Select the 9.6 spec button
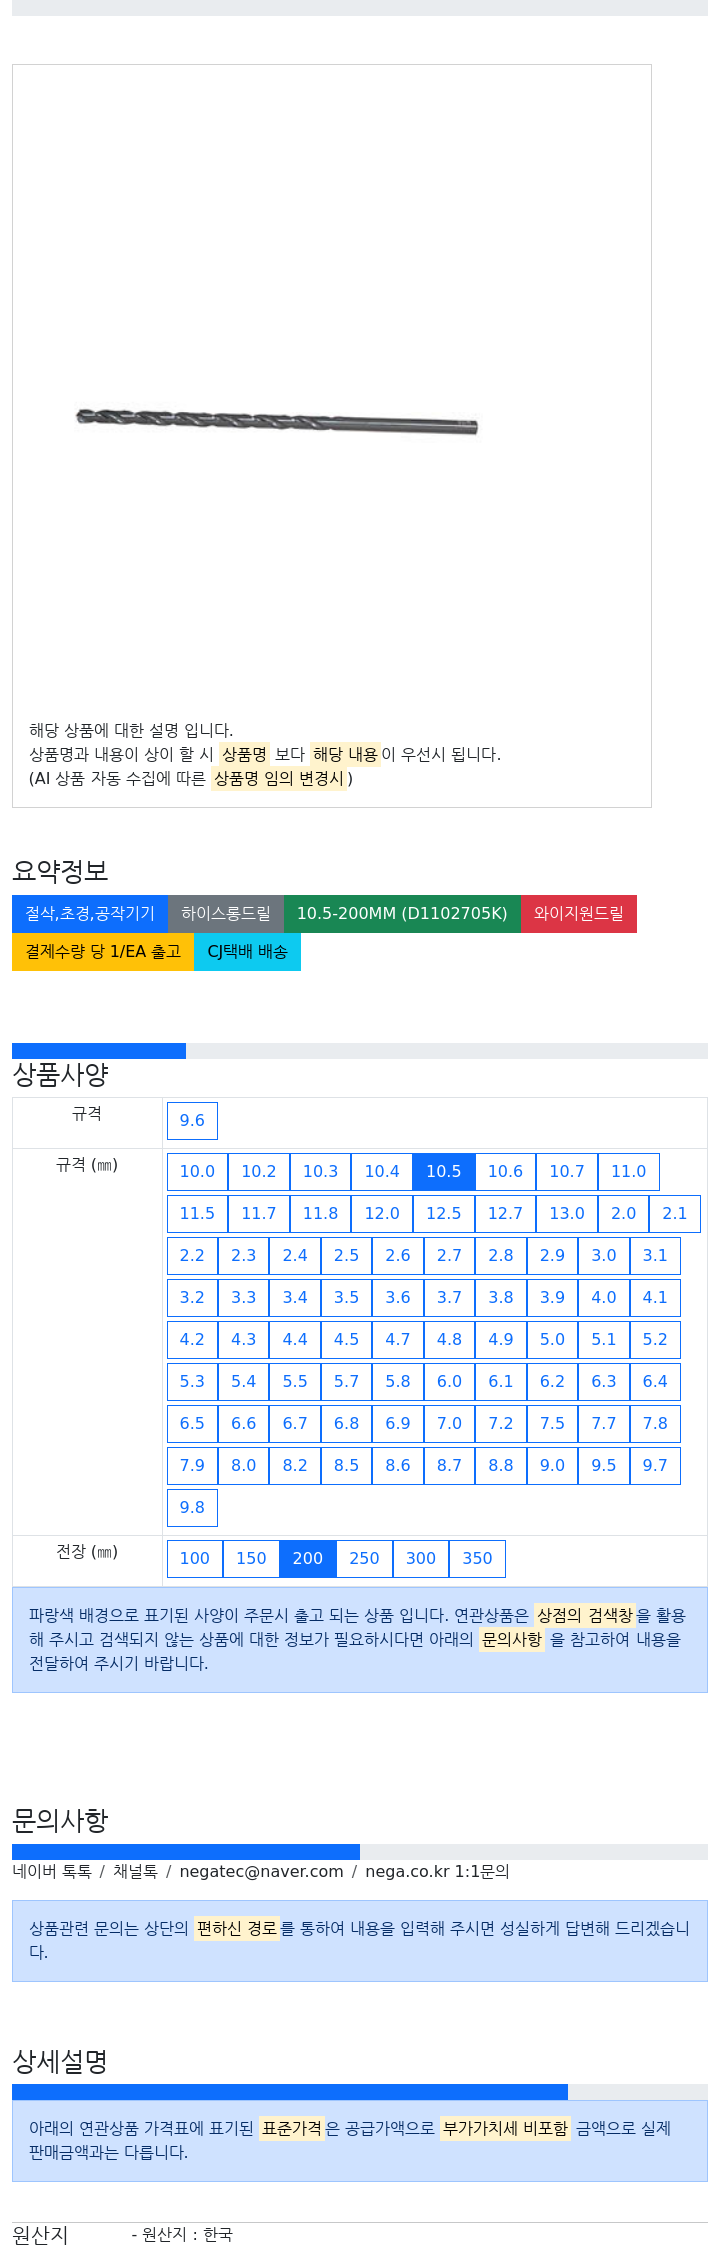This screenshot has height=2255, width=720. [192, 1120]
